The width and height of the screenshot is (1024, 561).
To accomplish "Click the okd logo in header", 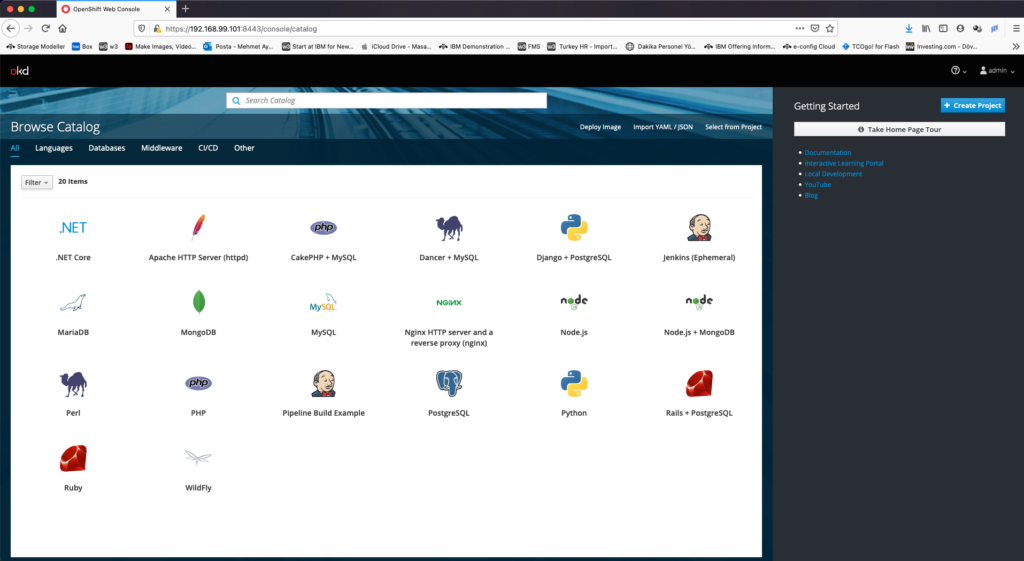I will pyautogui.click(x=20, y=71).
